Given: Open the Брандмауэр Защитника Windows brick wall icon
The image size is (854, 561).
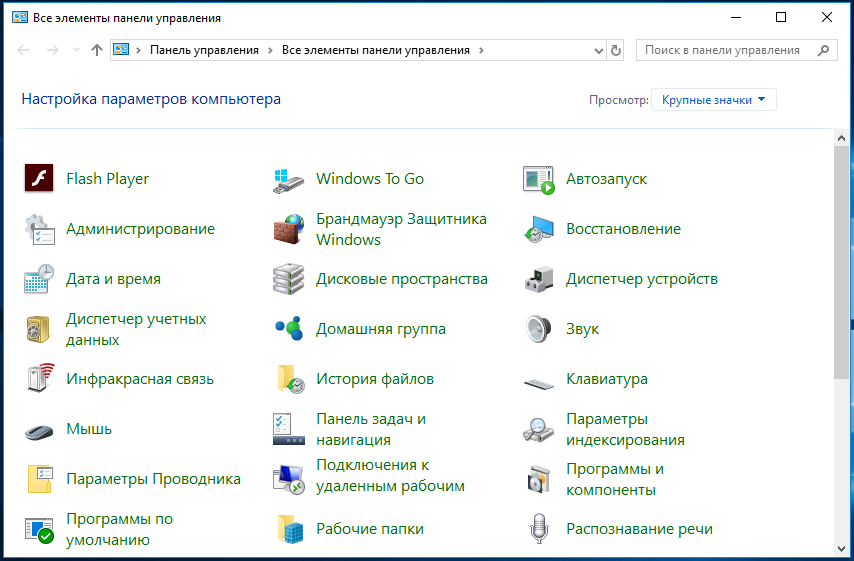Looking at the screenshot, I should [x=289, y=229].
